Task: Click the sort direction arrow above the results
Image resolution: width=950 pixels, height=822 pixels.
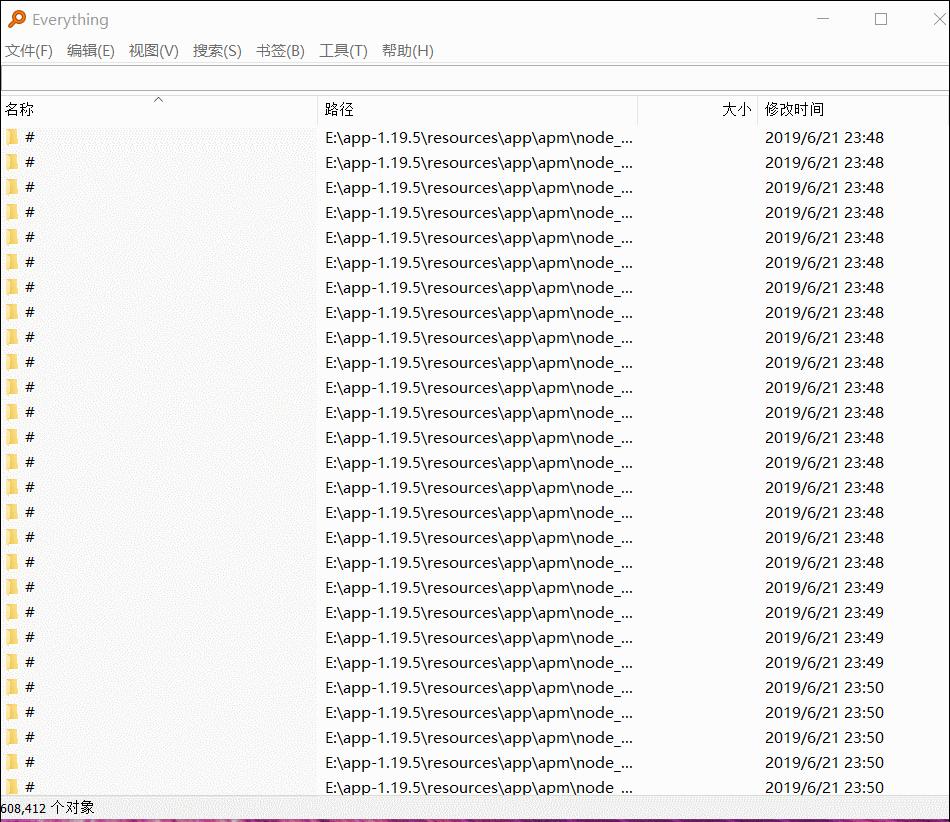Action: [x=158, y=100]
